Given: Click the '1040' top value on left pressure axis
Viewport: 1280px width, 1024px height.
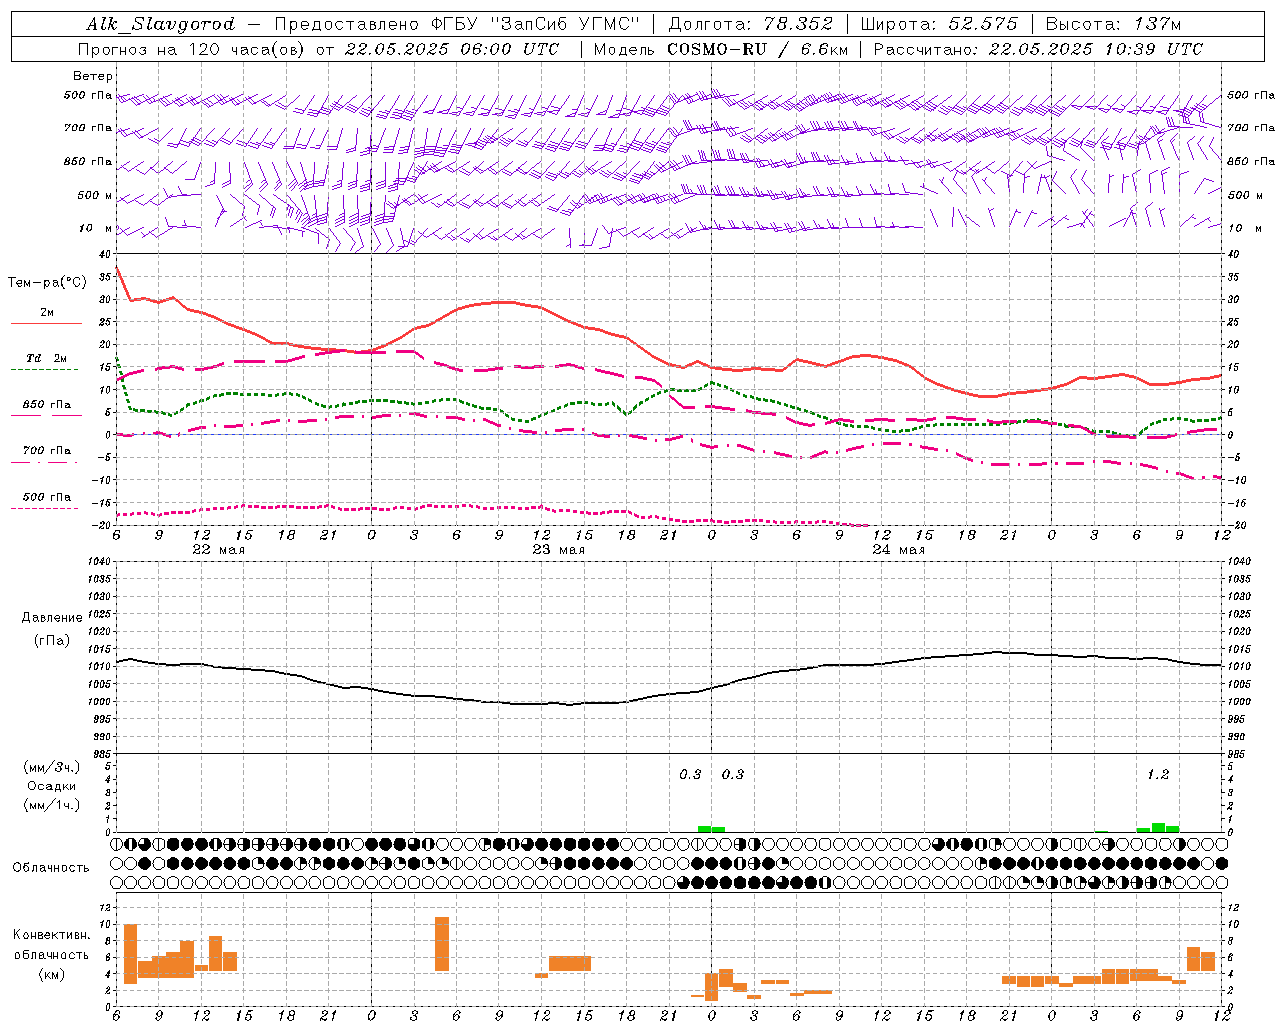Looking at the screenshot, I should pyautogui.click(x=98, y=562).
